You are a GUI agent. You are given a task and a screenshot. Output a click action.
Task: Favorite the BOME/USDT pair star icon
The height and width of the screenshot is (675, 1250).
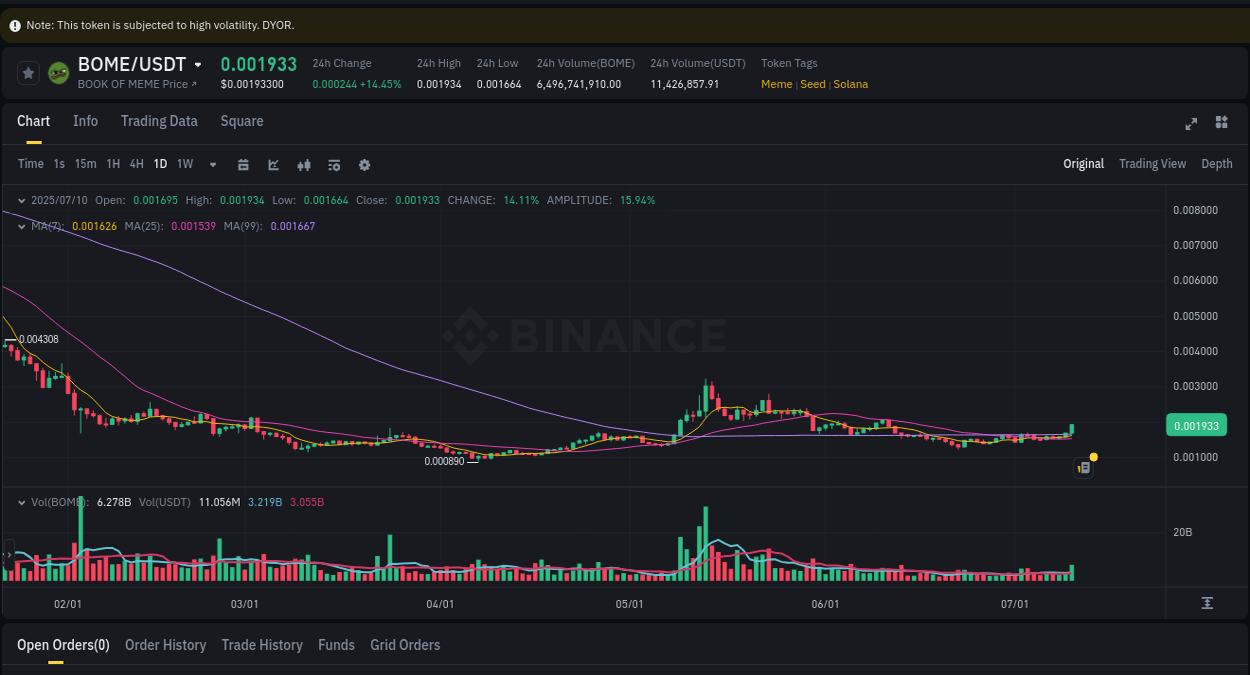(28, 72)
